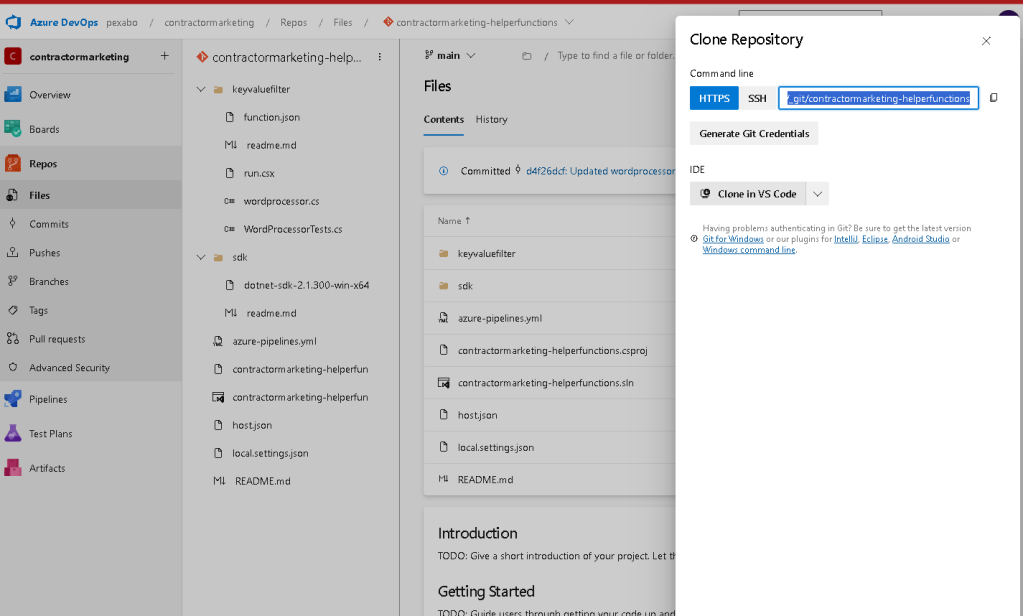Select function.json in the file tree

[271, 117]
